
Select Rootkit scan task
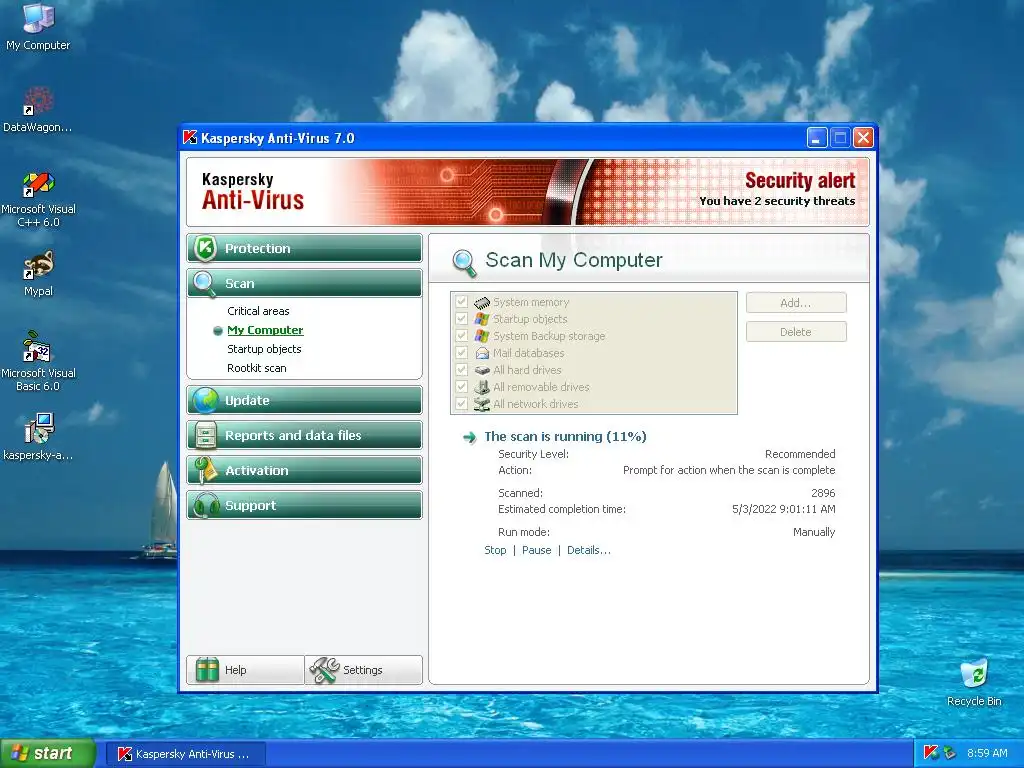tap(257, 368)
